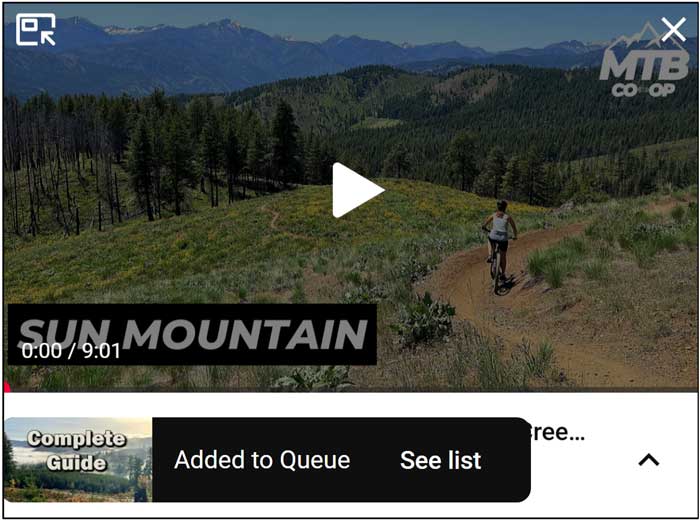Click the word MOUNTAIN in the video overlay
This screenshot has width=700, height=521.
pos(245,334)
